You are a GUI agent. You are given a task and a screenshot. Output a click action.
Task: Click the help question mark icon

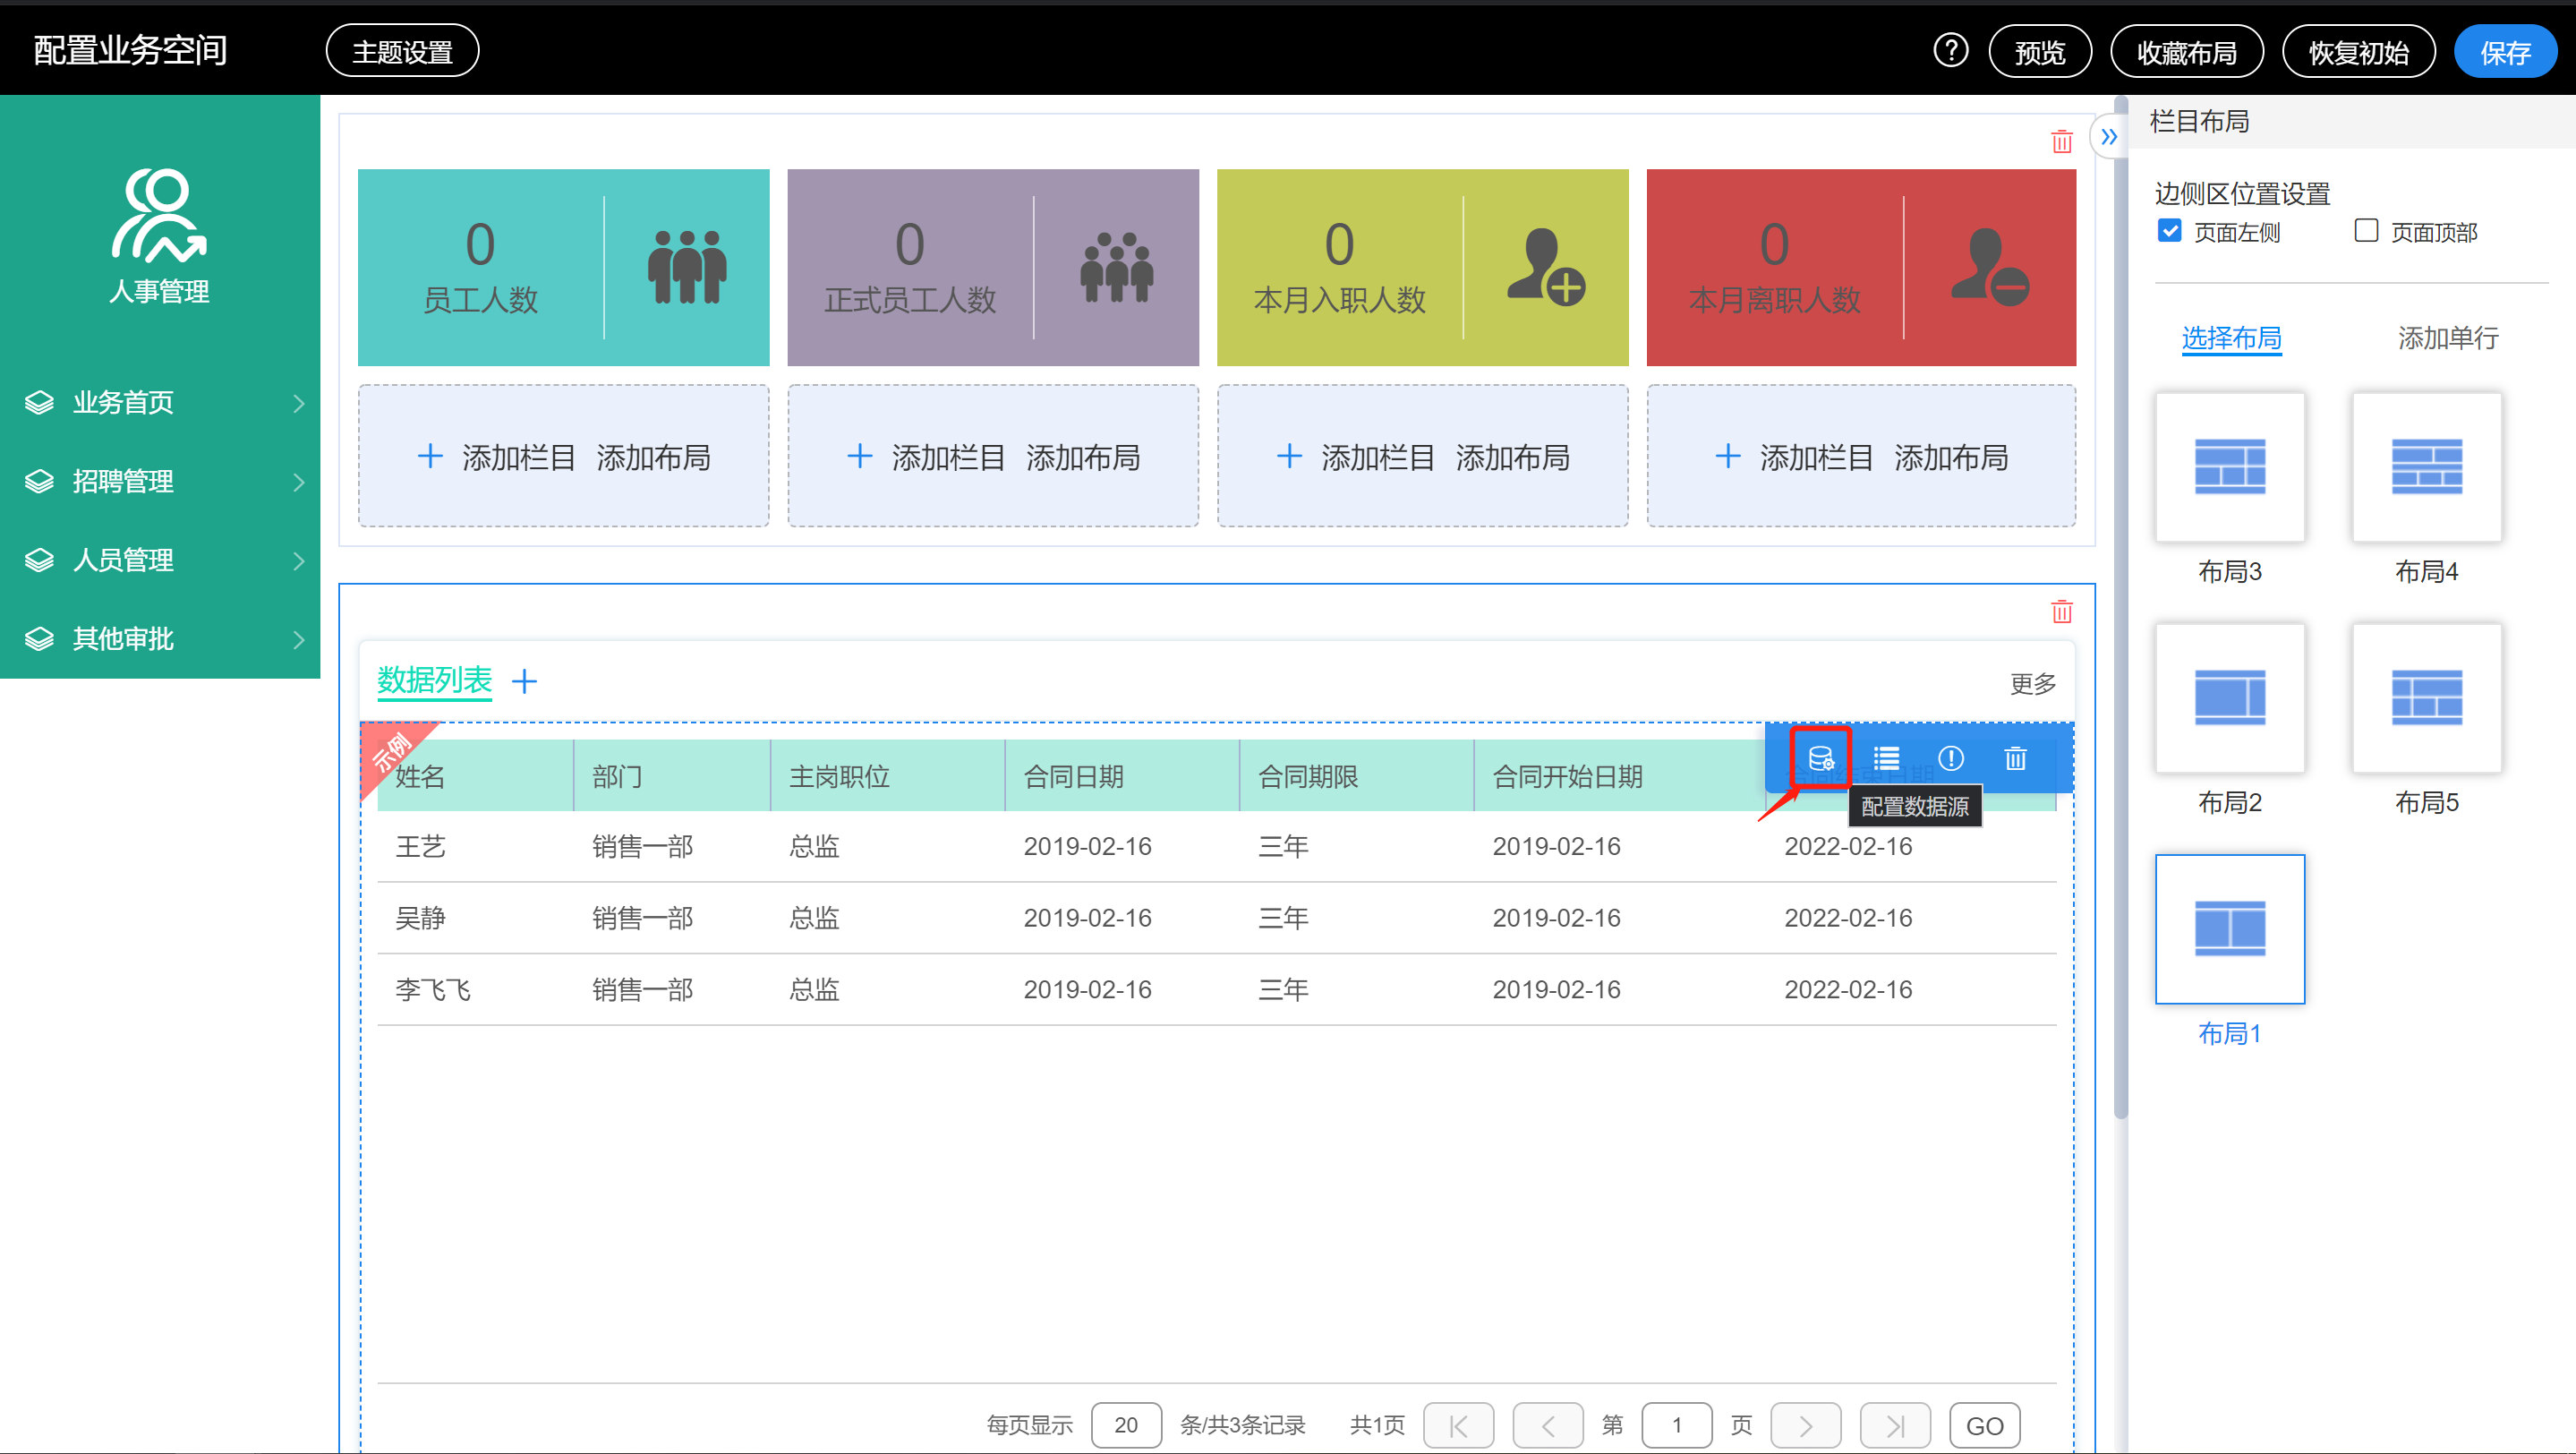click(1950, 50)
